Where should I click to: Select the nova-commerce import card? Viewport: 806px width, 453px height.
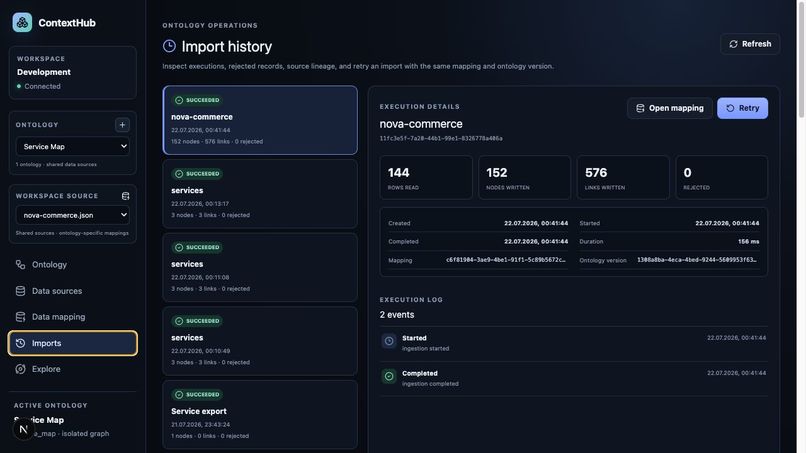pos(260,120)
